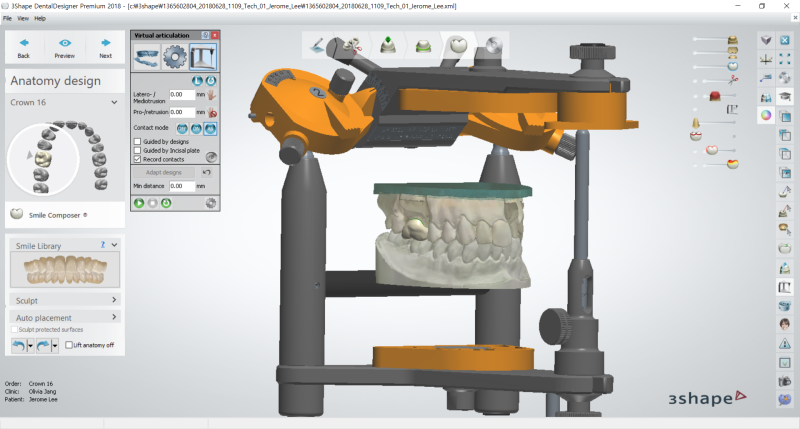The height and width of the screenshot is (429, 800).
Task: Open the warning triangle icon
Action: coord(785,343)
